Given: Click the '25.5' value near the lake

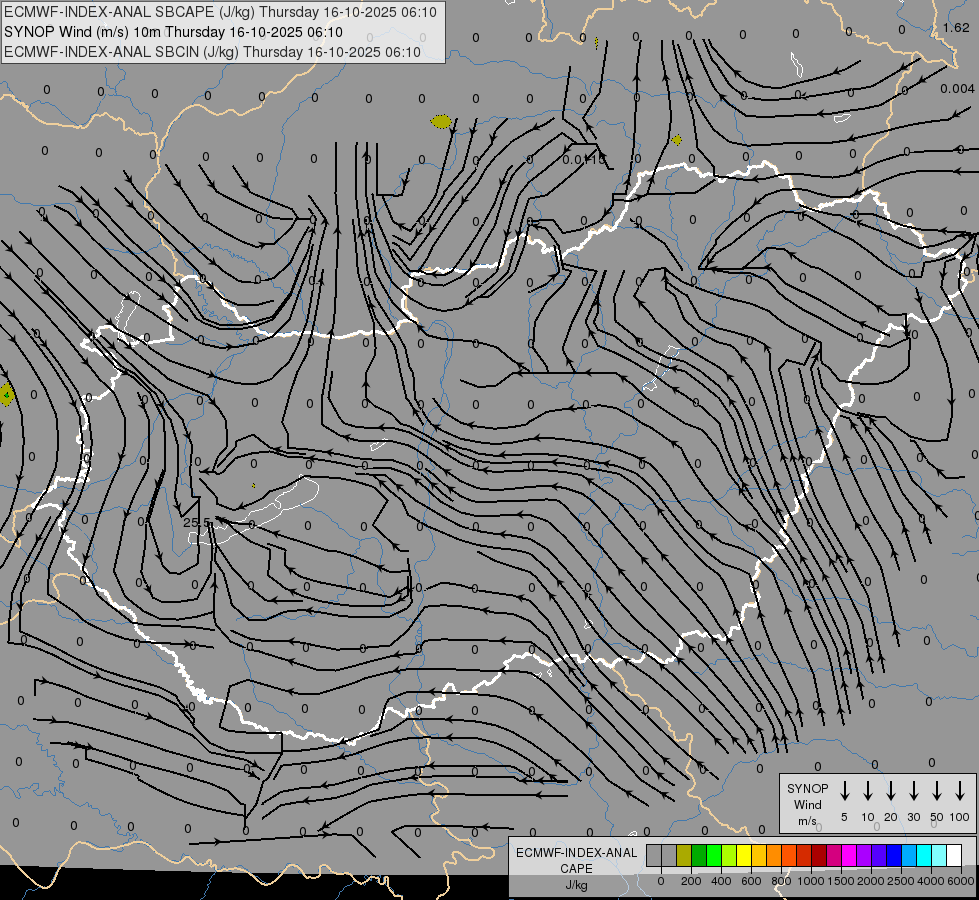Looking at the screenshot, I should click(197, 522).
